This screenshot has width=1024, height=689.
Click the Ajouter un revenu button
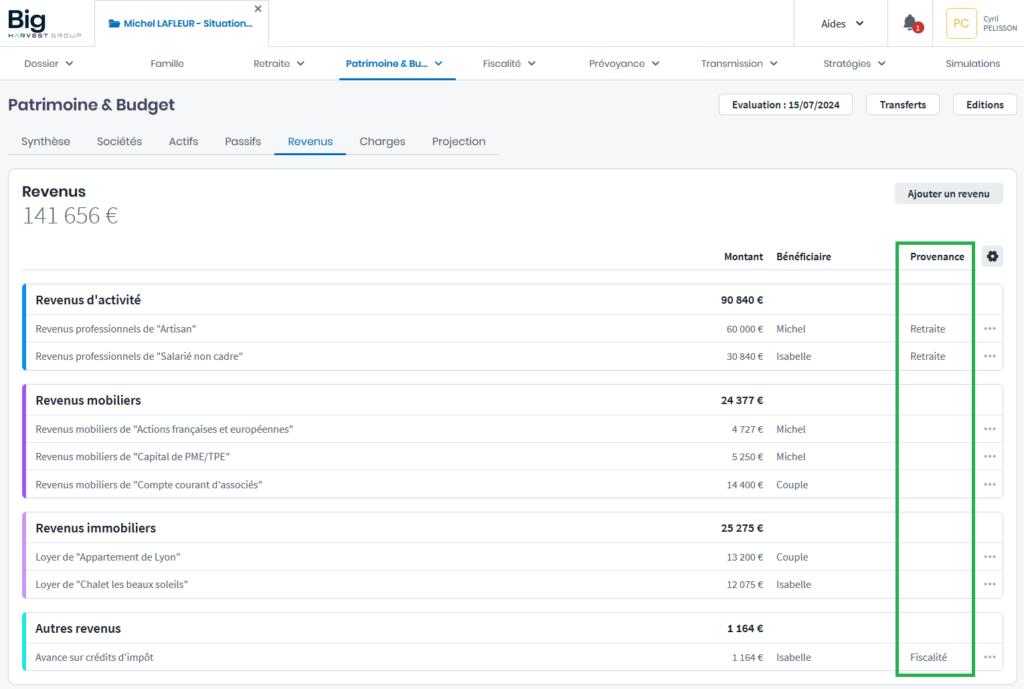tap(948, 194)
